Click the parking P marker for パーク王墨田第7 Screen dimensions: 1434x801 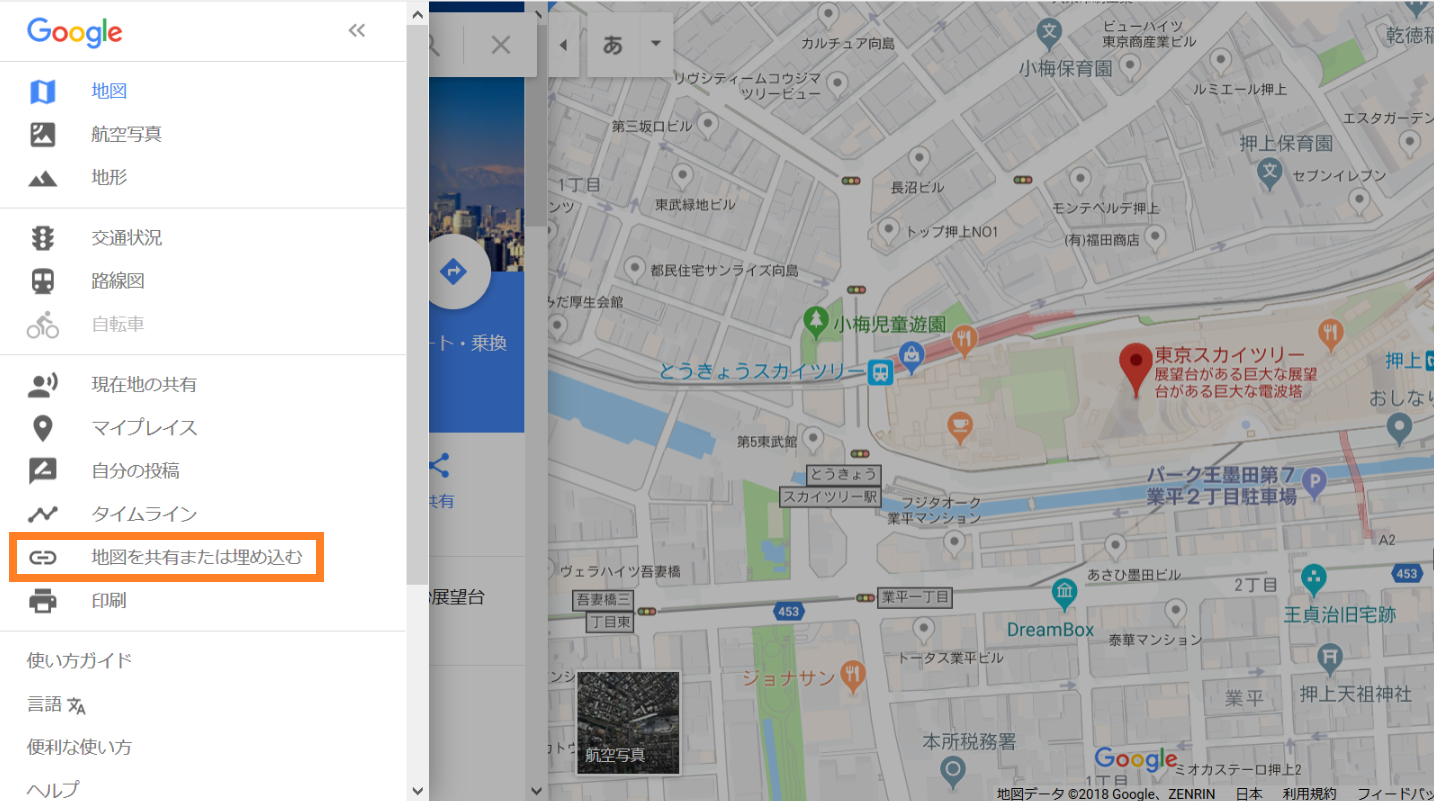coord(1315,484)
